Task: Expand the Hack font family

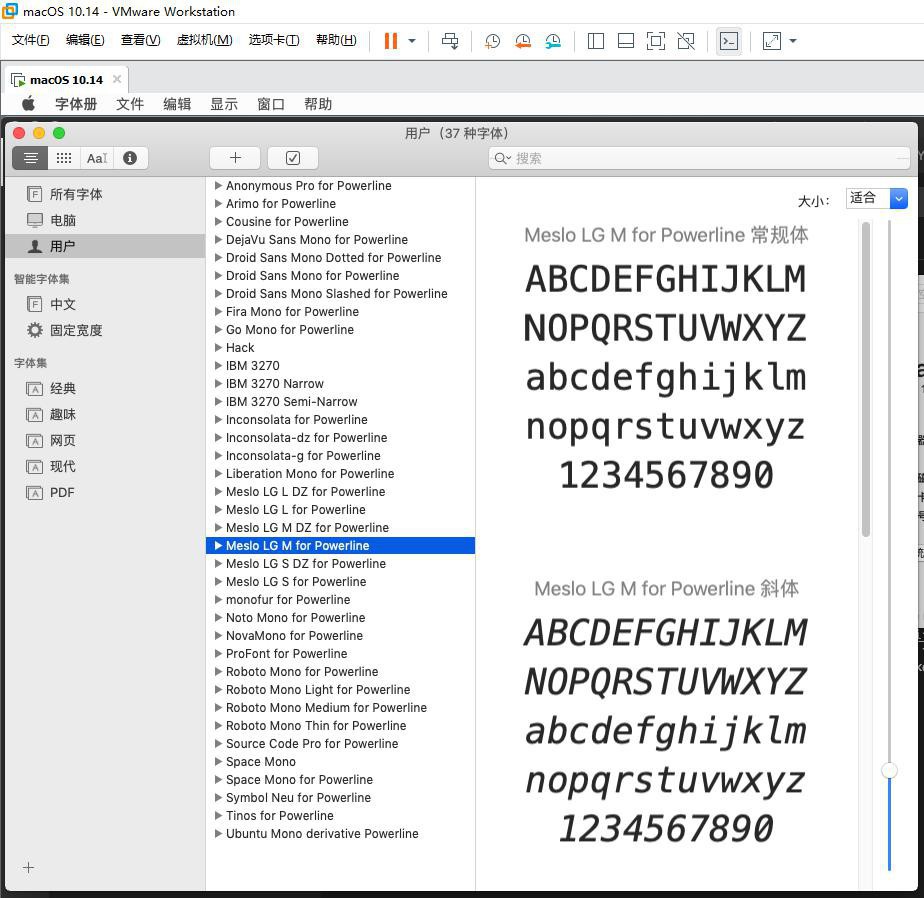Action: [218, 347]
